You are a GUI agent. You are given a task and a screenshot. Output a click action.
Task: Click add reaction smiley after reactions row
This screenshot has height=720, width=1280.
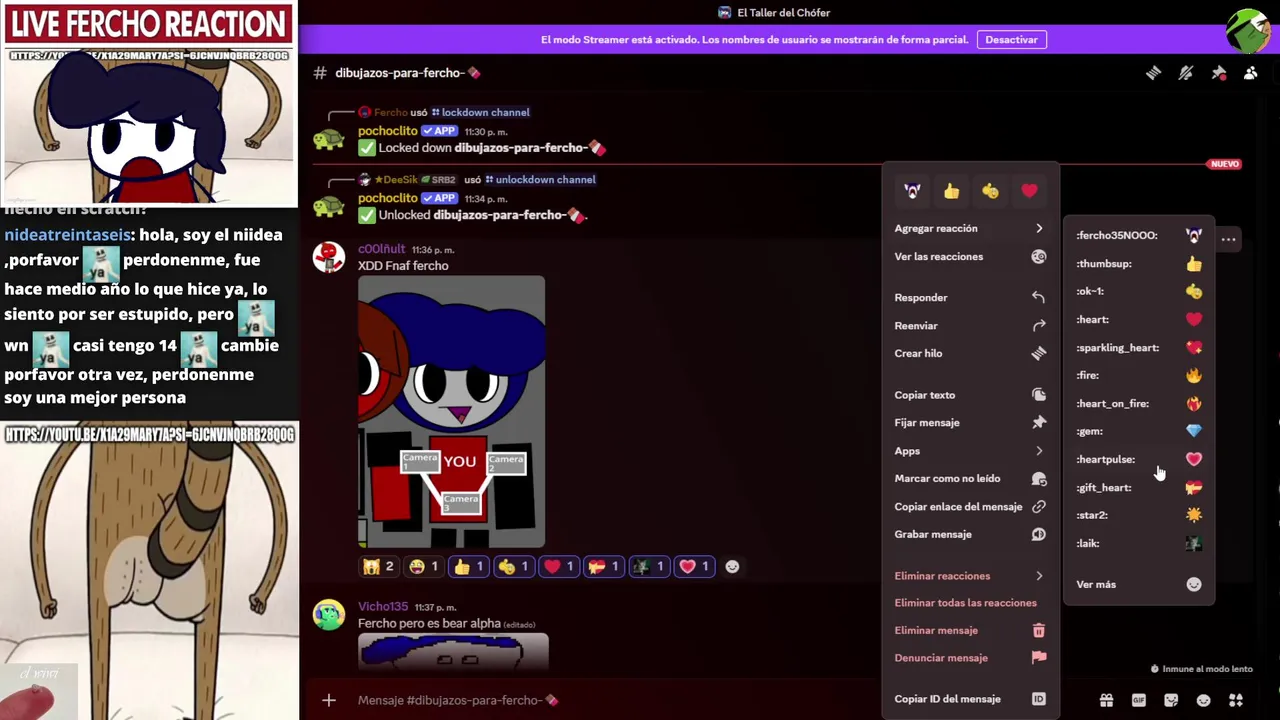click(732, 567)
